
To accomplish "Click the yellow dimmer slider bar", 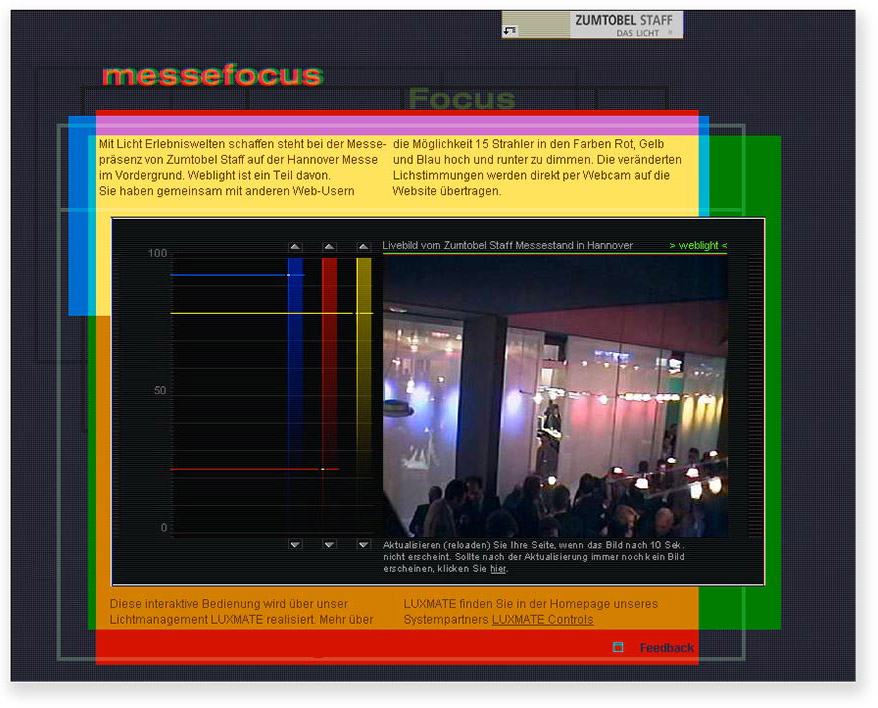I will tap(363, 400).
